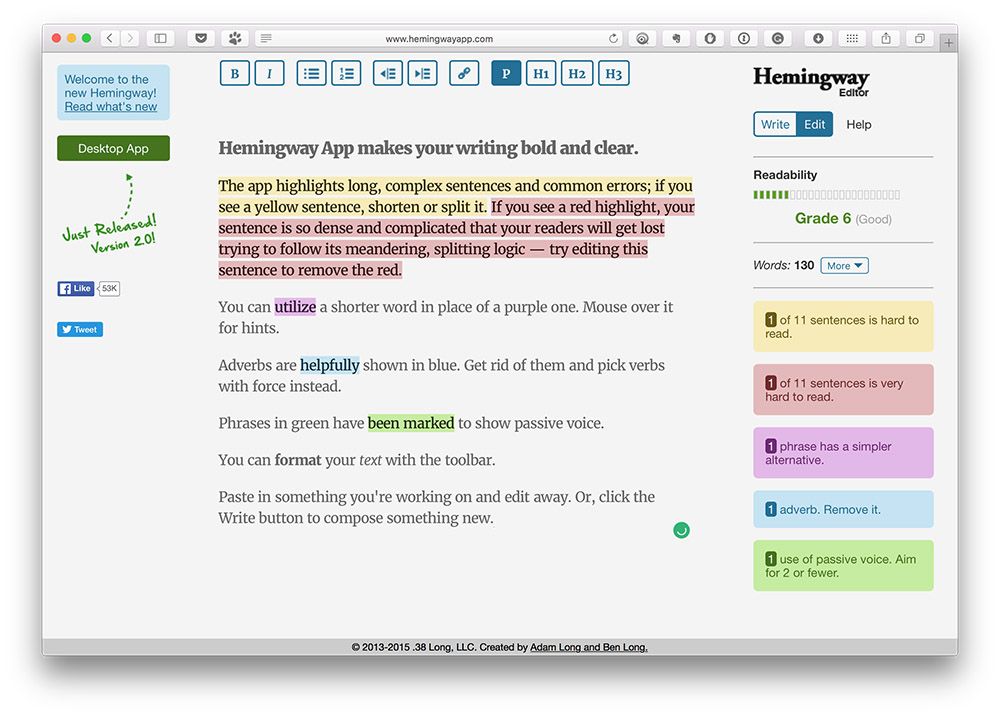1000x716 pixels.
Task: Apply Heading 2 style (H2)
Action: coord(577,73)
